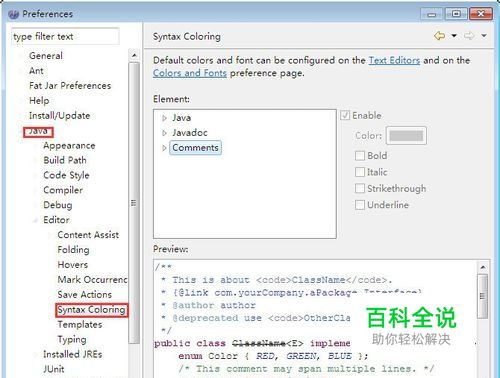Click the 'public class' line in Preview
Screen dimensions: 500x378
tap(252, 343)
